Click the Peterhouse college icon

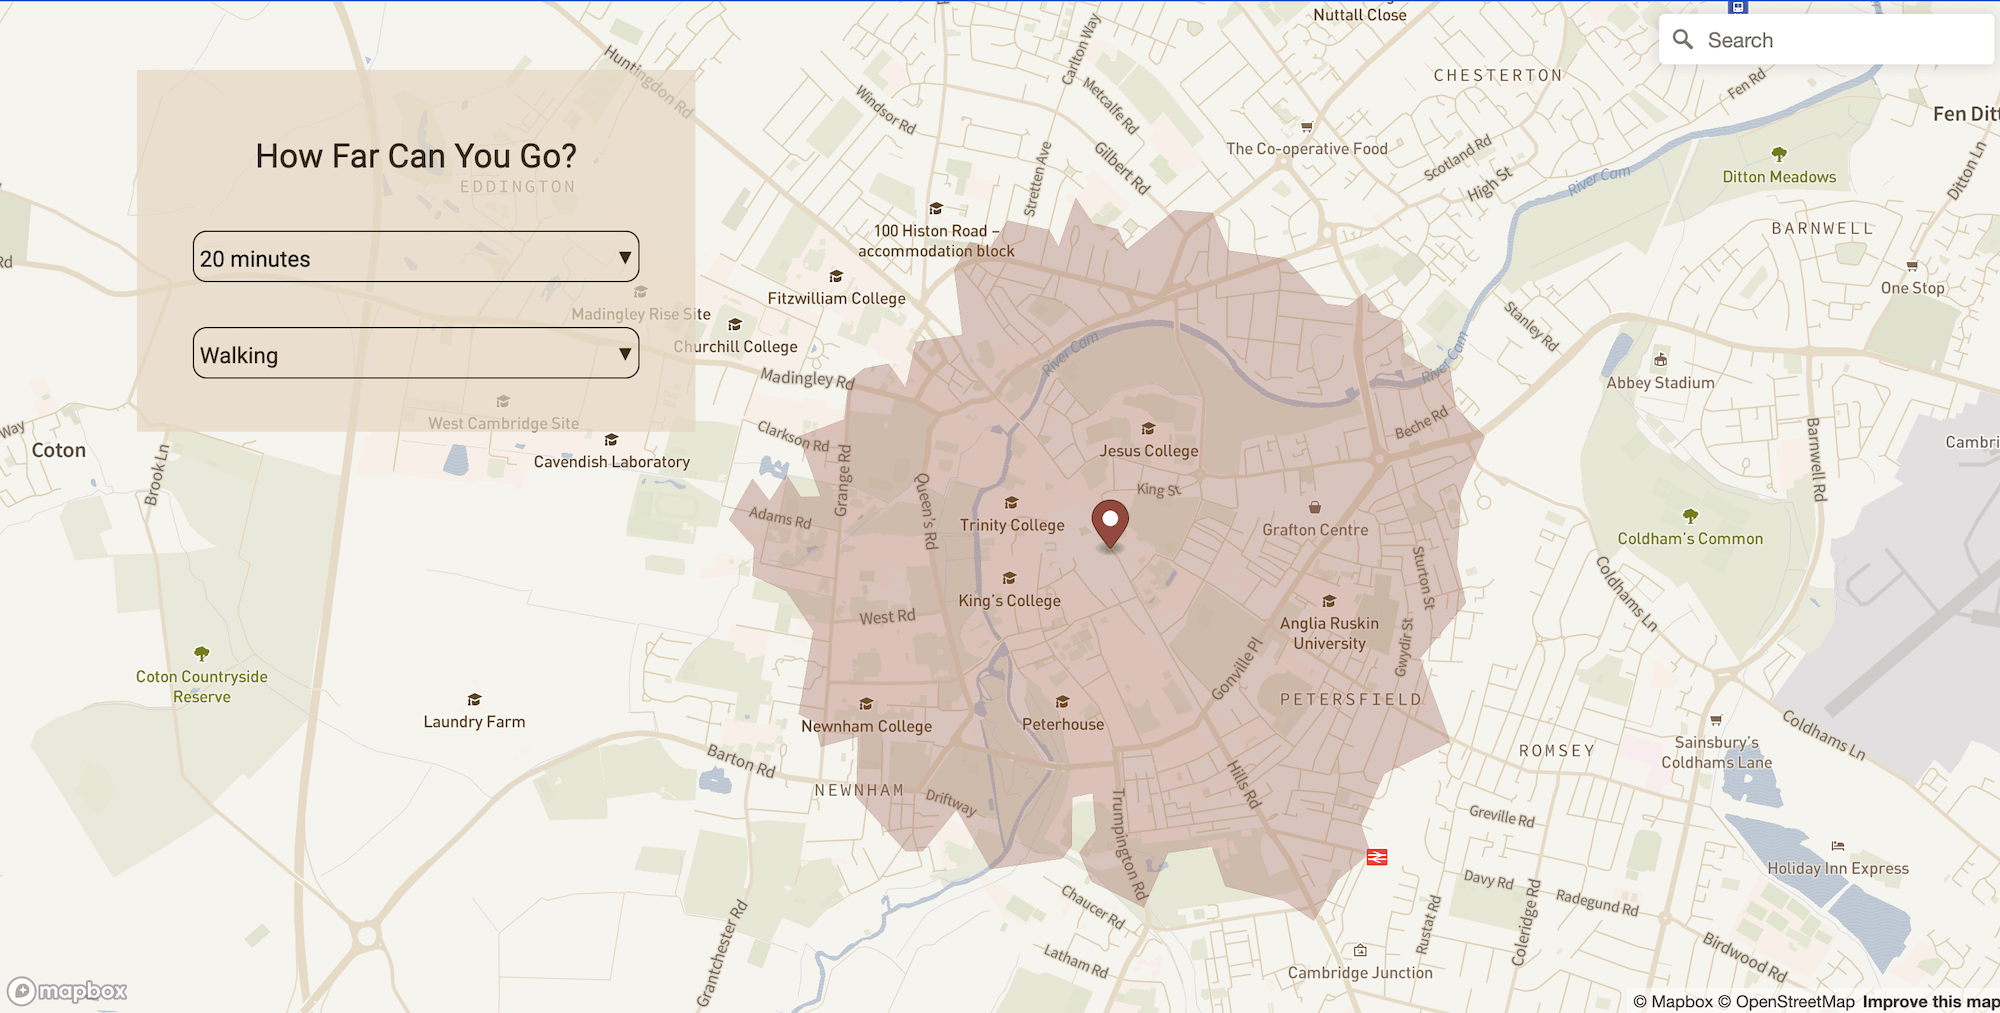[1062, 701]
